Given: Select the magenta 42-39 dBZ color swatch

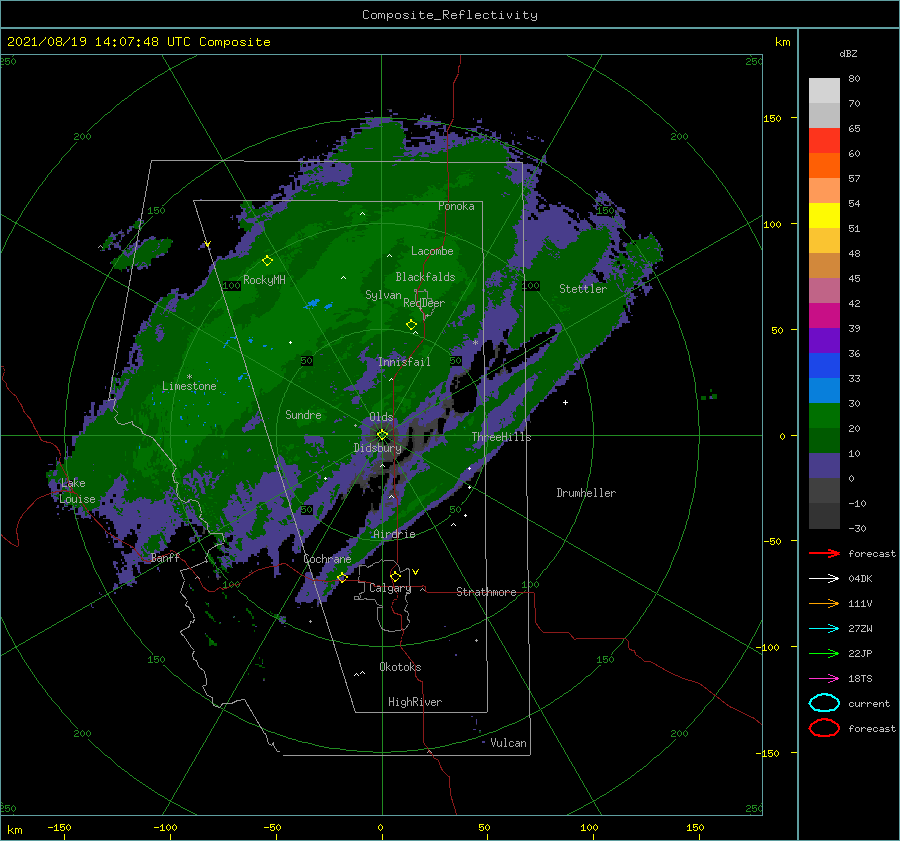Looking at the screenshot, I should (x=824, y=316).
